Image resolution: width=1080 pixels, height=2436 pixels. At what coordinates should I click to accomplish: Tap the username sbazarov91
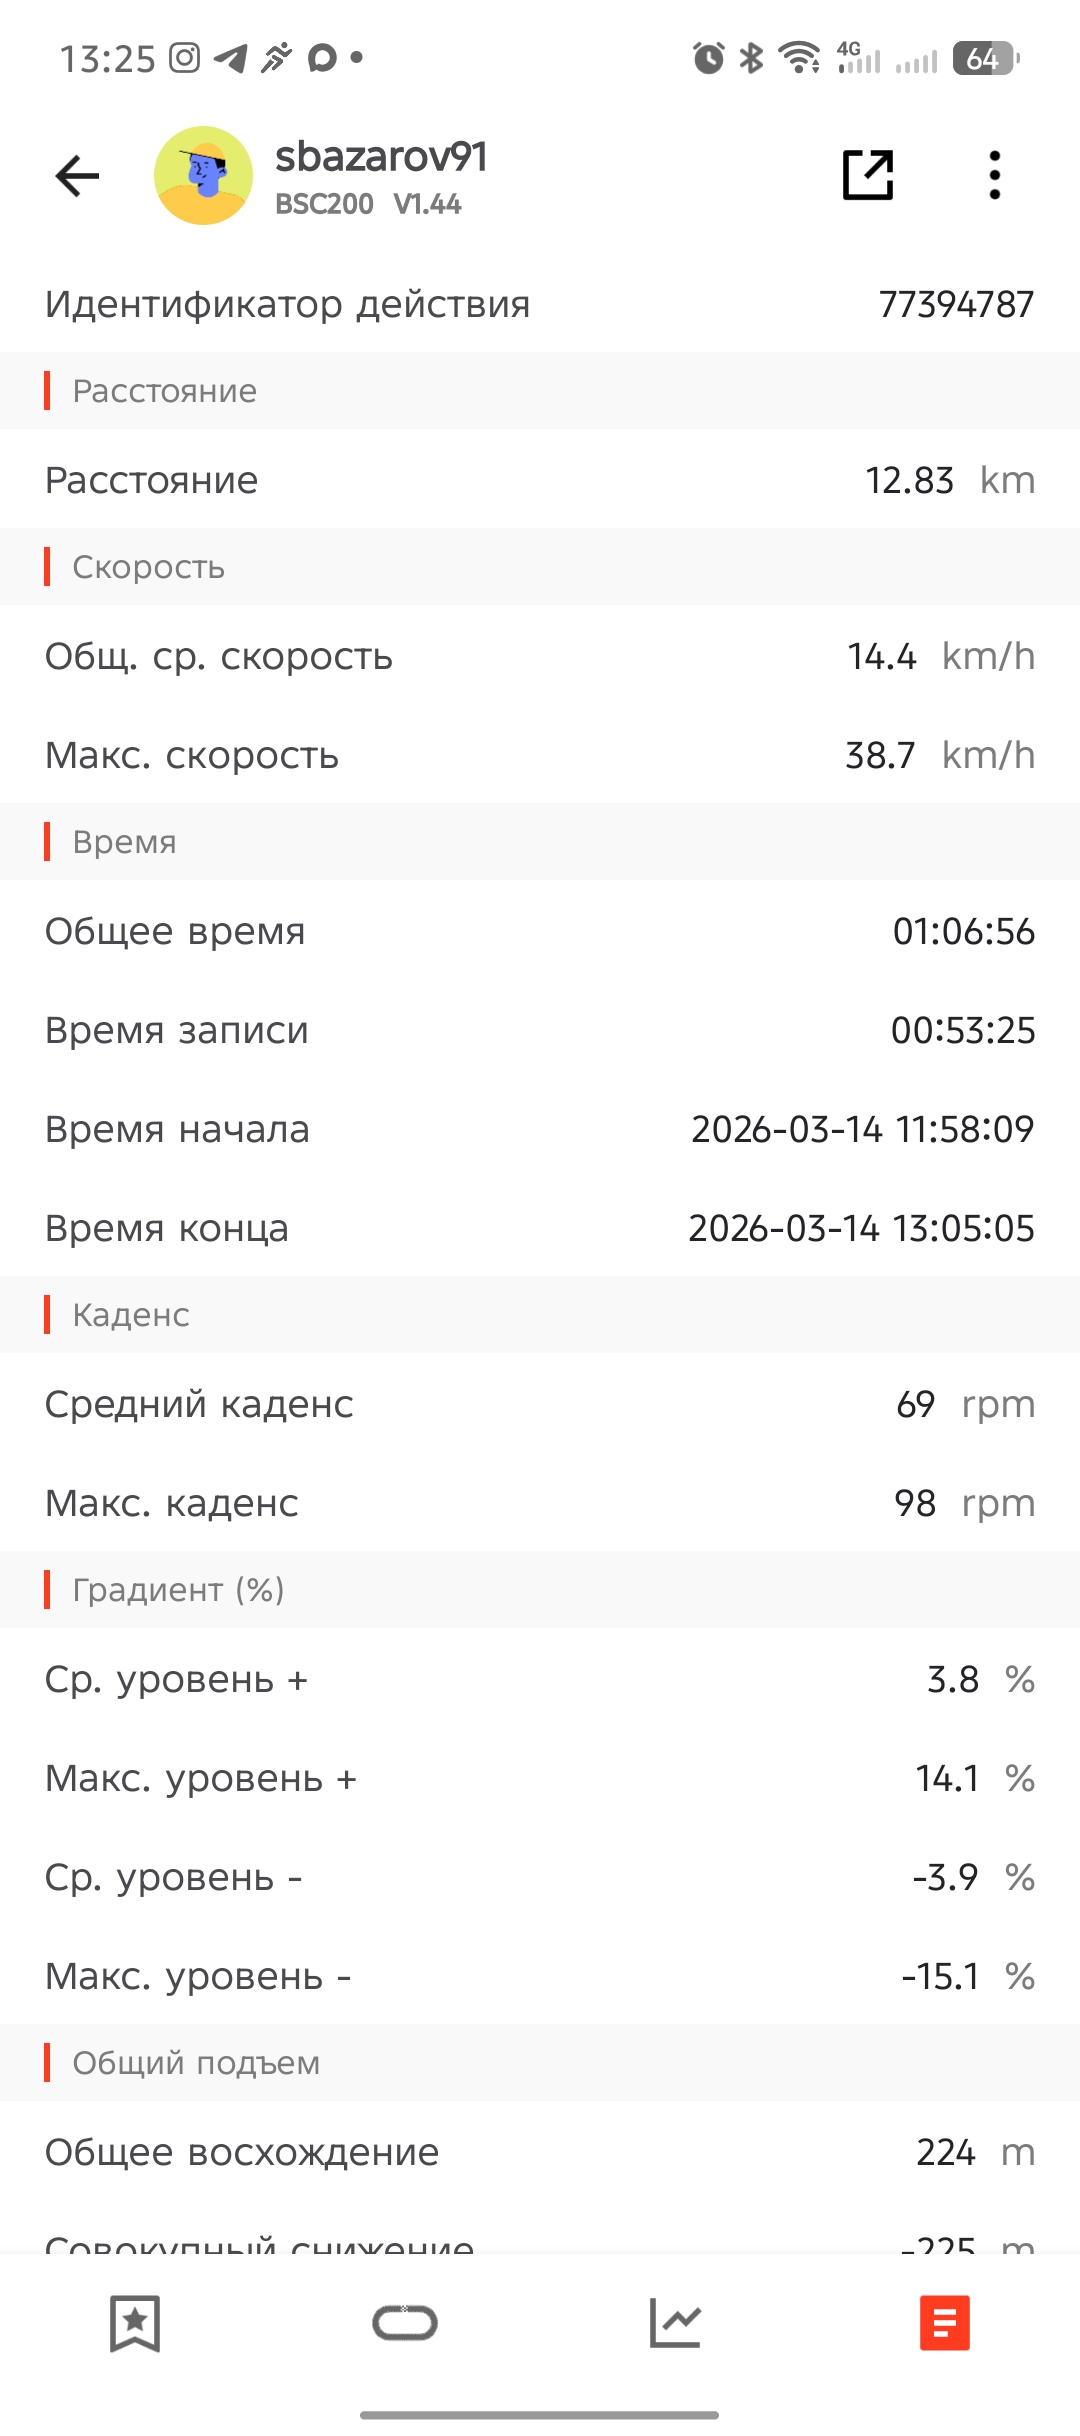(381, 157)
